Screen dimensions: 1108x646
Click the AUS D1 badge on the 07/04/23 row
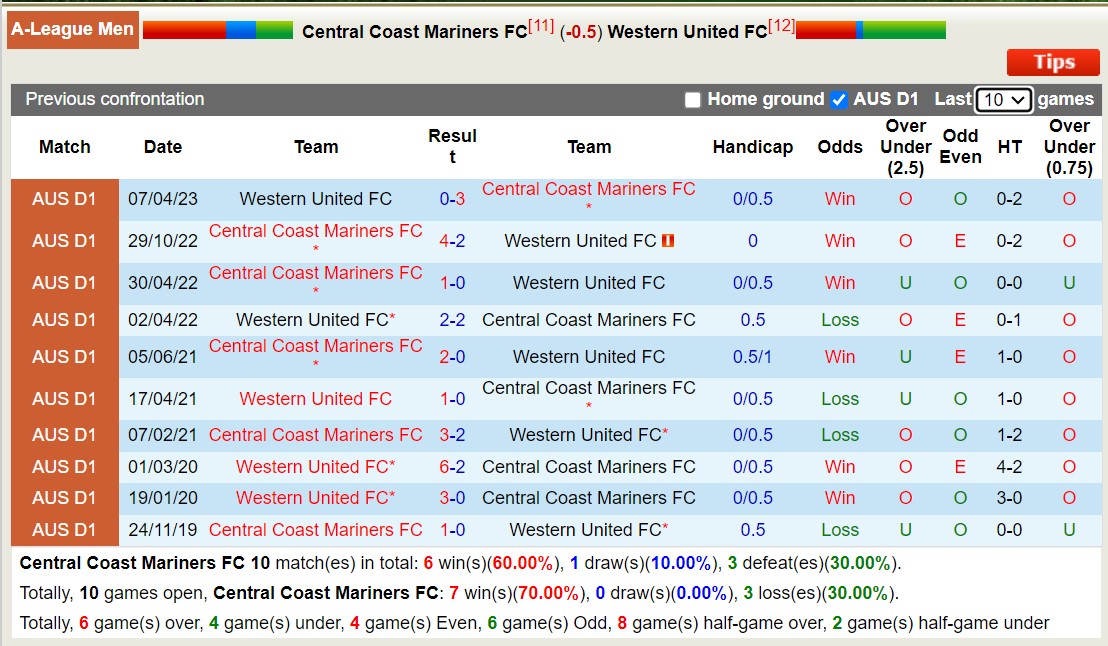click(64, 199)
